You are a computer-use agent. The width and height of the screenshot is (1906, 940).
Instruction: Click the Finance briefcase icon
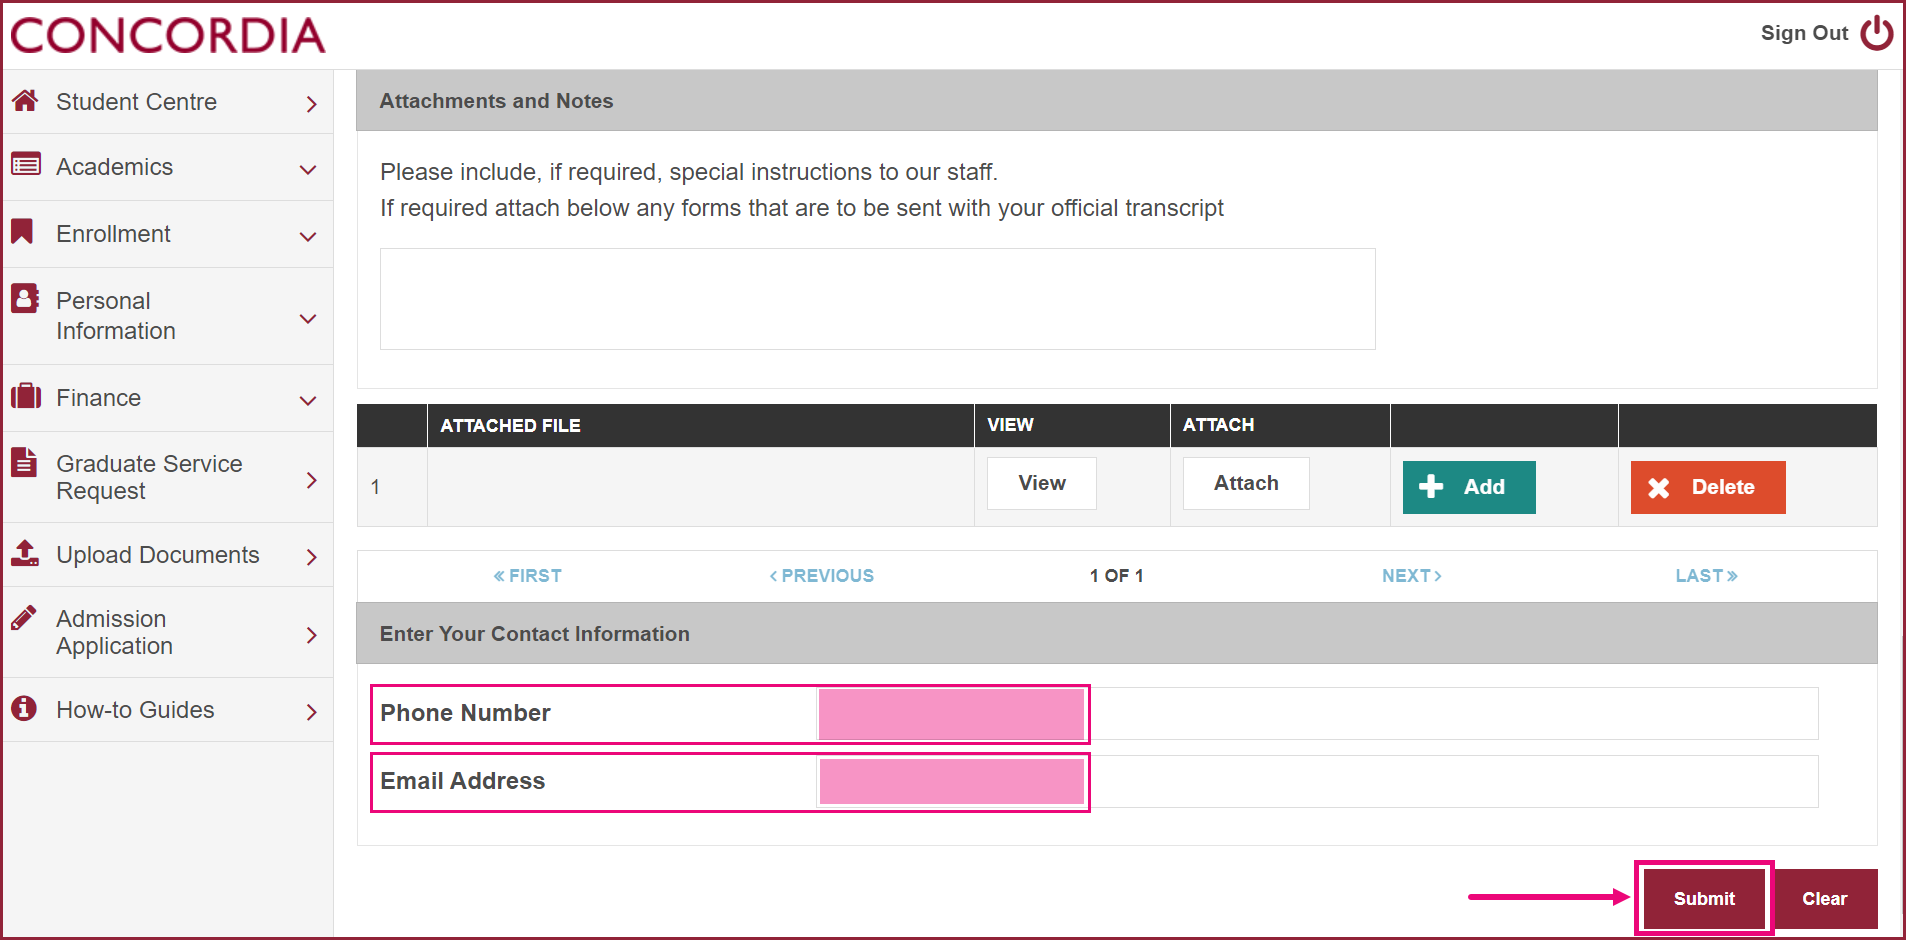point(26,396)
